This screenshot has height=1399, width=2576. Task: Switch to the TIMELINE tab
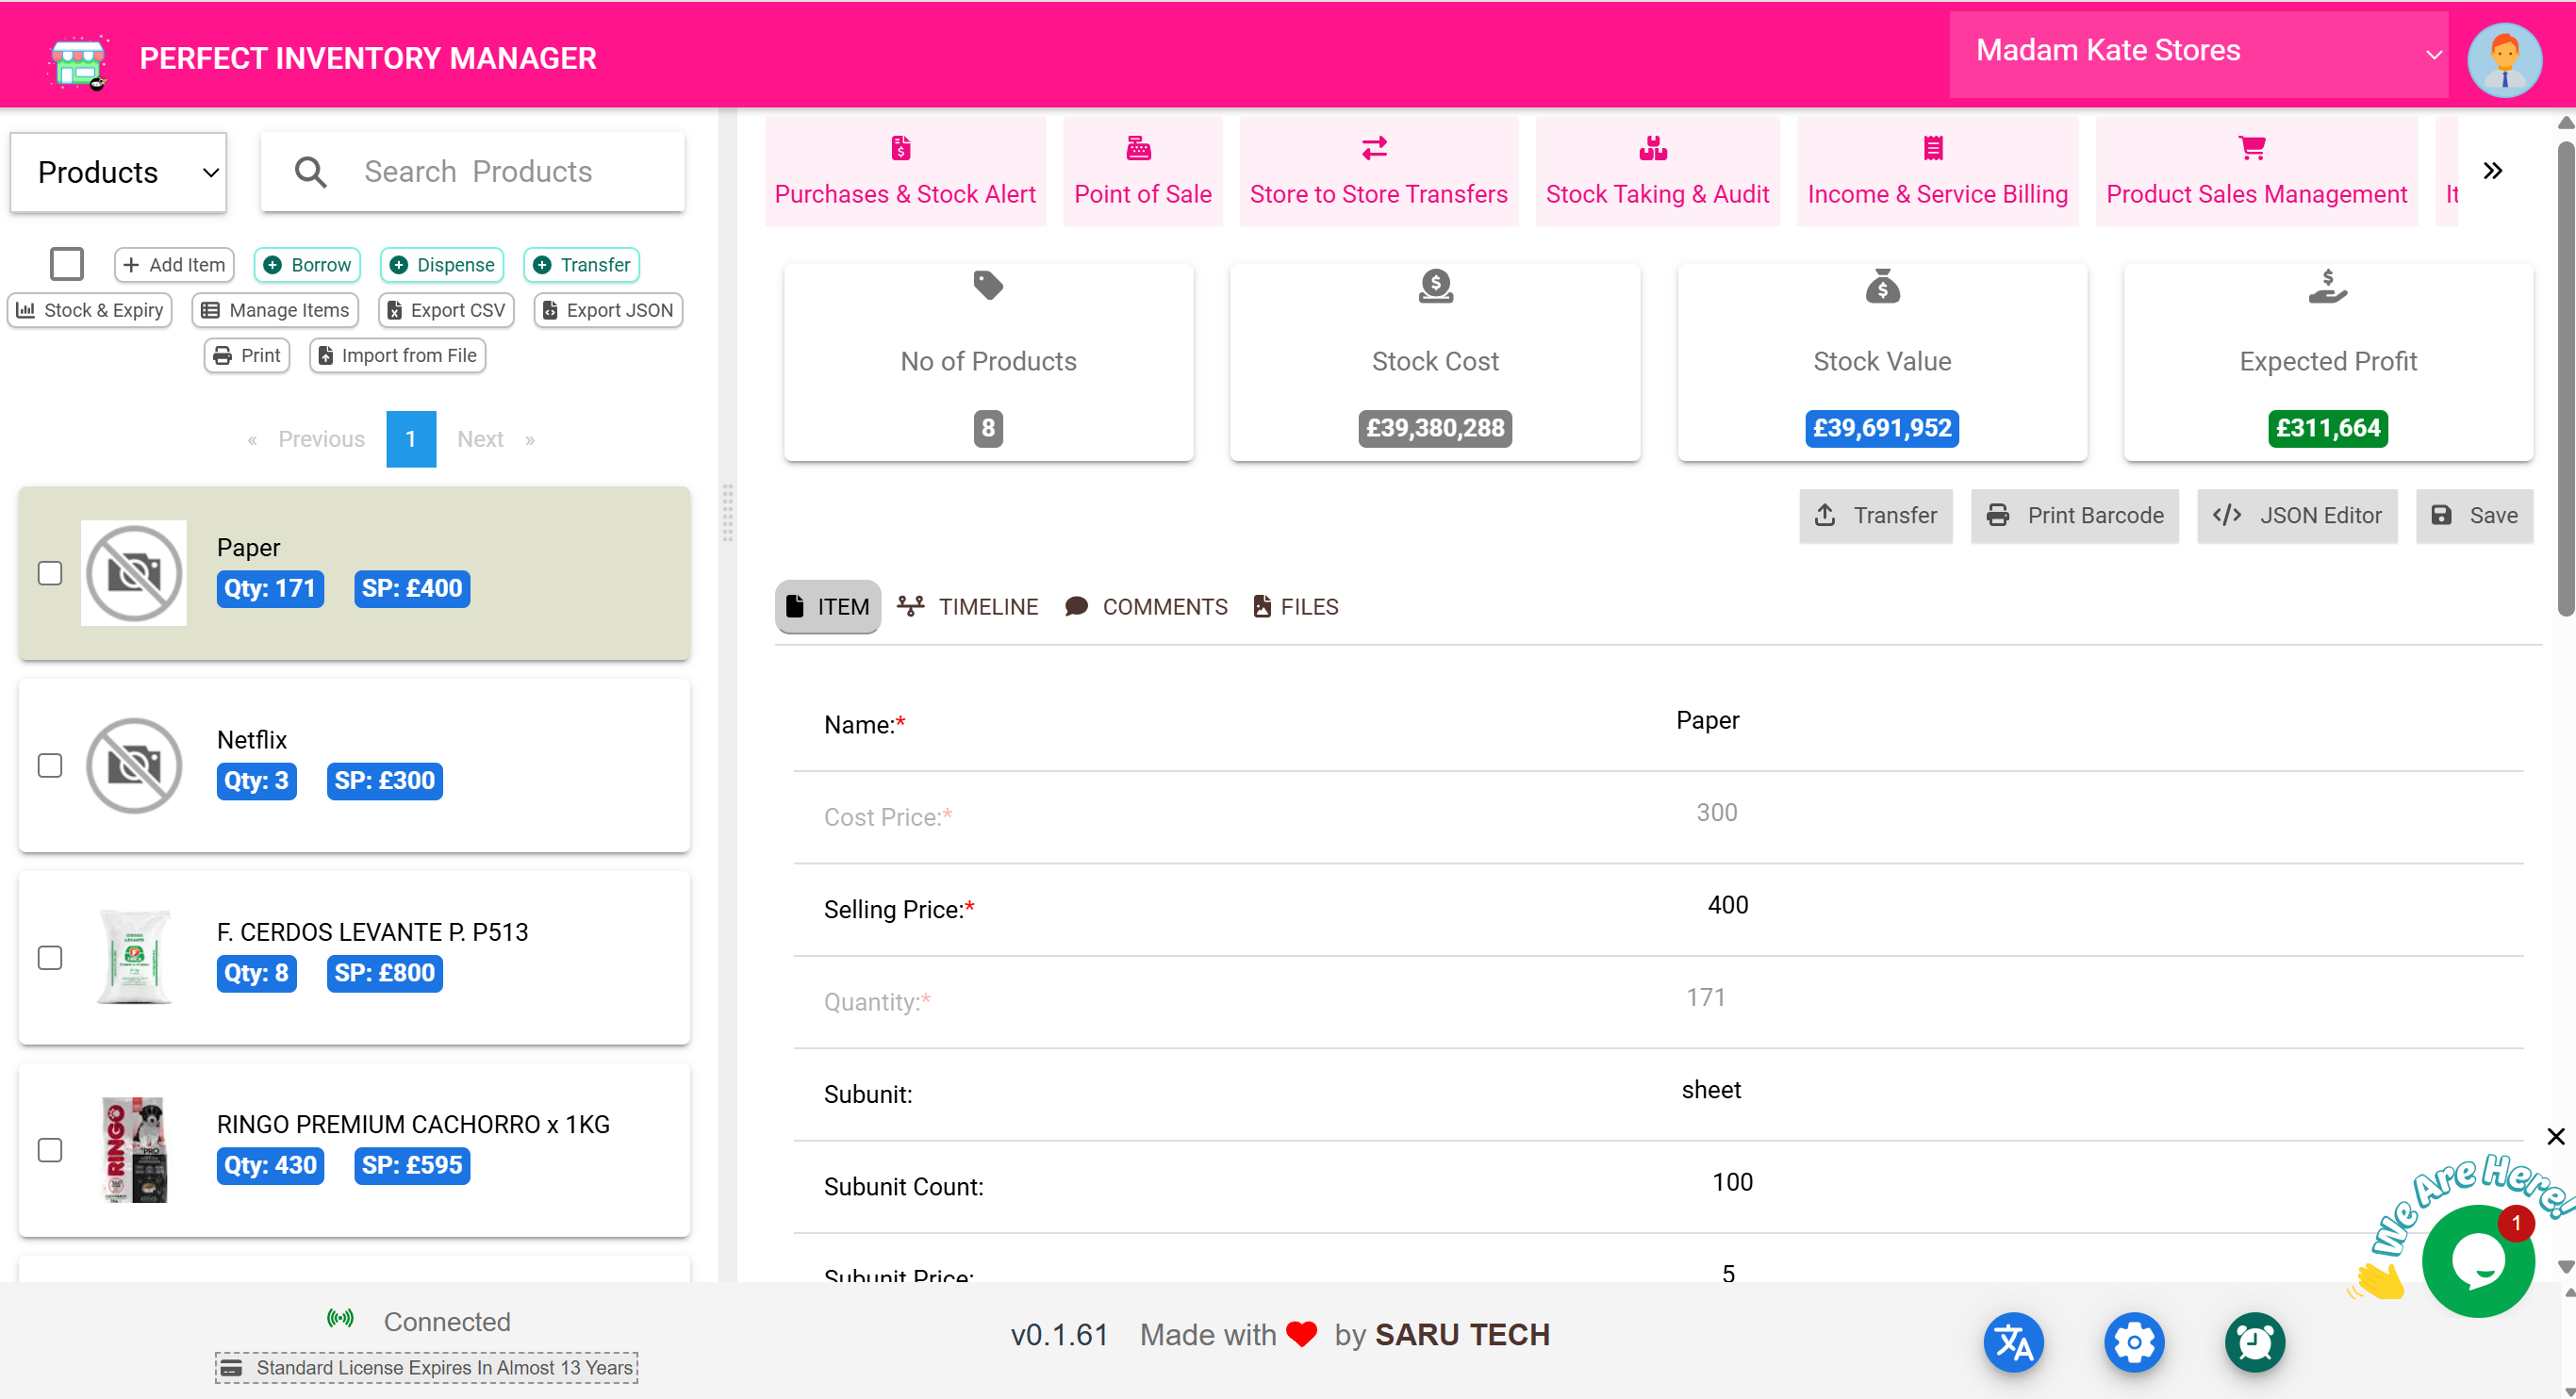pyautogui.click(x=967, y=606)
